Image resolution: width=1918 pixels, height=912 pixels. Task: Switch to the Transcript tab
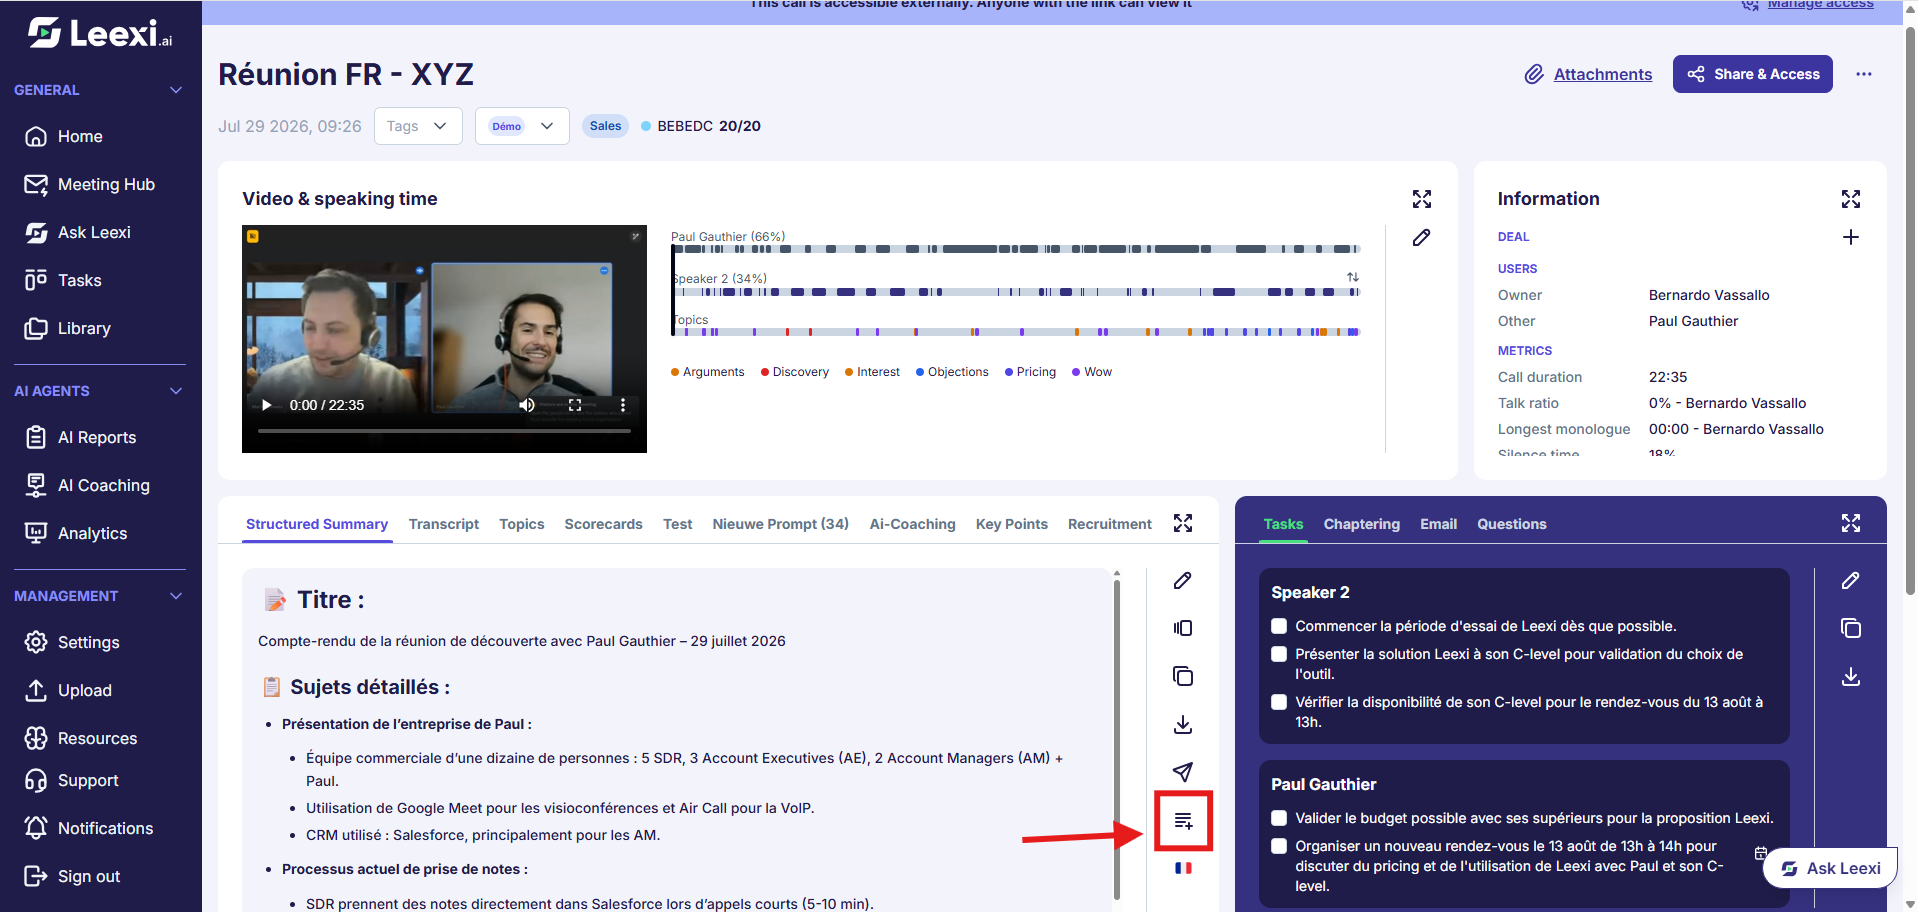[x=443, y=524]
